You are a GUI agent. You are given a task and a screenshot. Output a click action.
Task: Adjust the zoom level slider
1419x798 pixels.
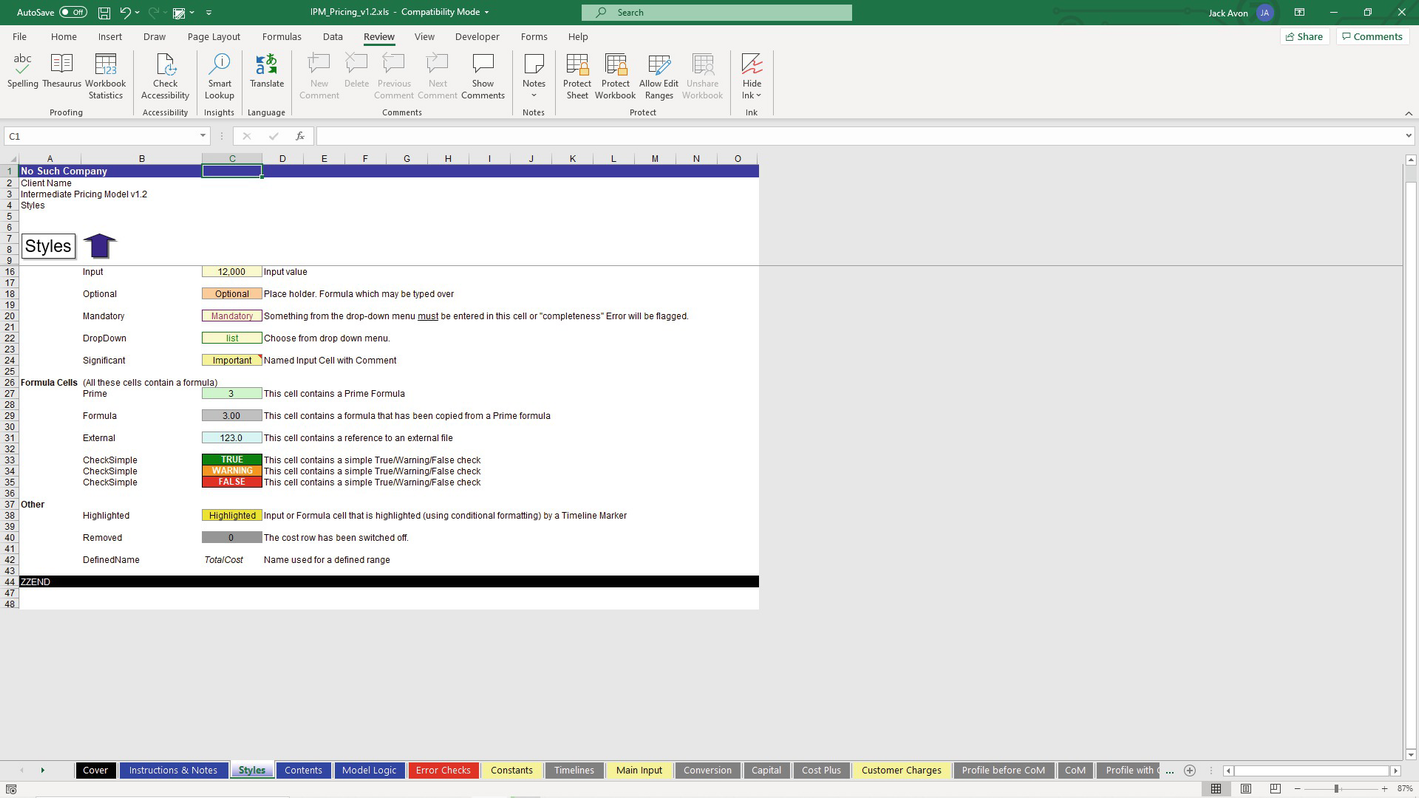click(1336, 789)
